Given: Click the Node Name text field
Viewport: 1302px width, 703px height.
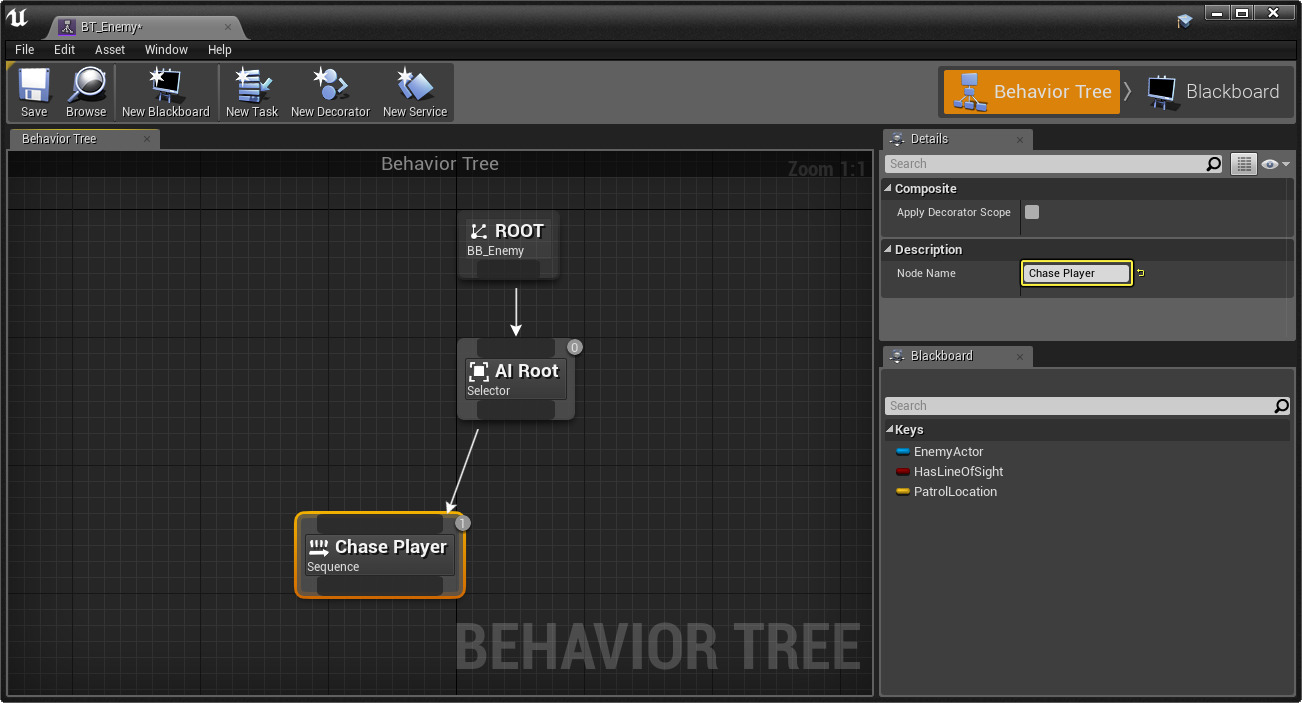Looking at the screenshot, I should [1076, 273].
